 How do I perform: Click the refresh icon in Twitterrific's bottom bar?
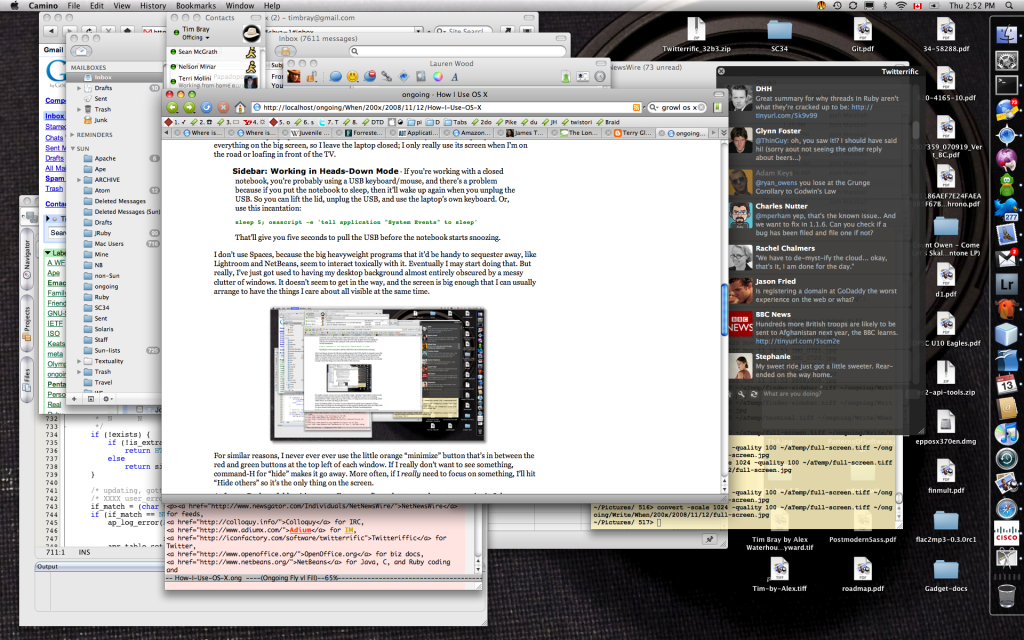click(754, 394)
